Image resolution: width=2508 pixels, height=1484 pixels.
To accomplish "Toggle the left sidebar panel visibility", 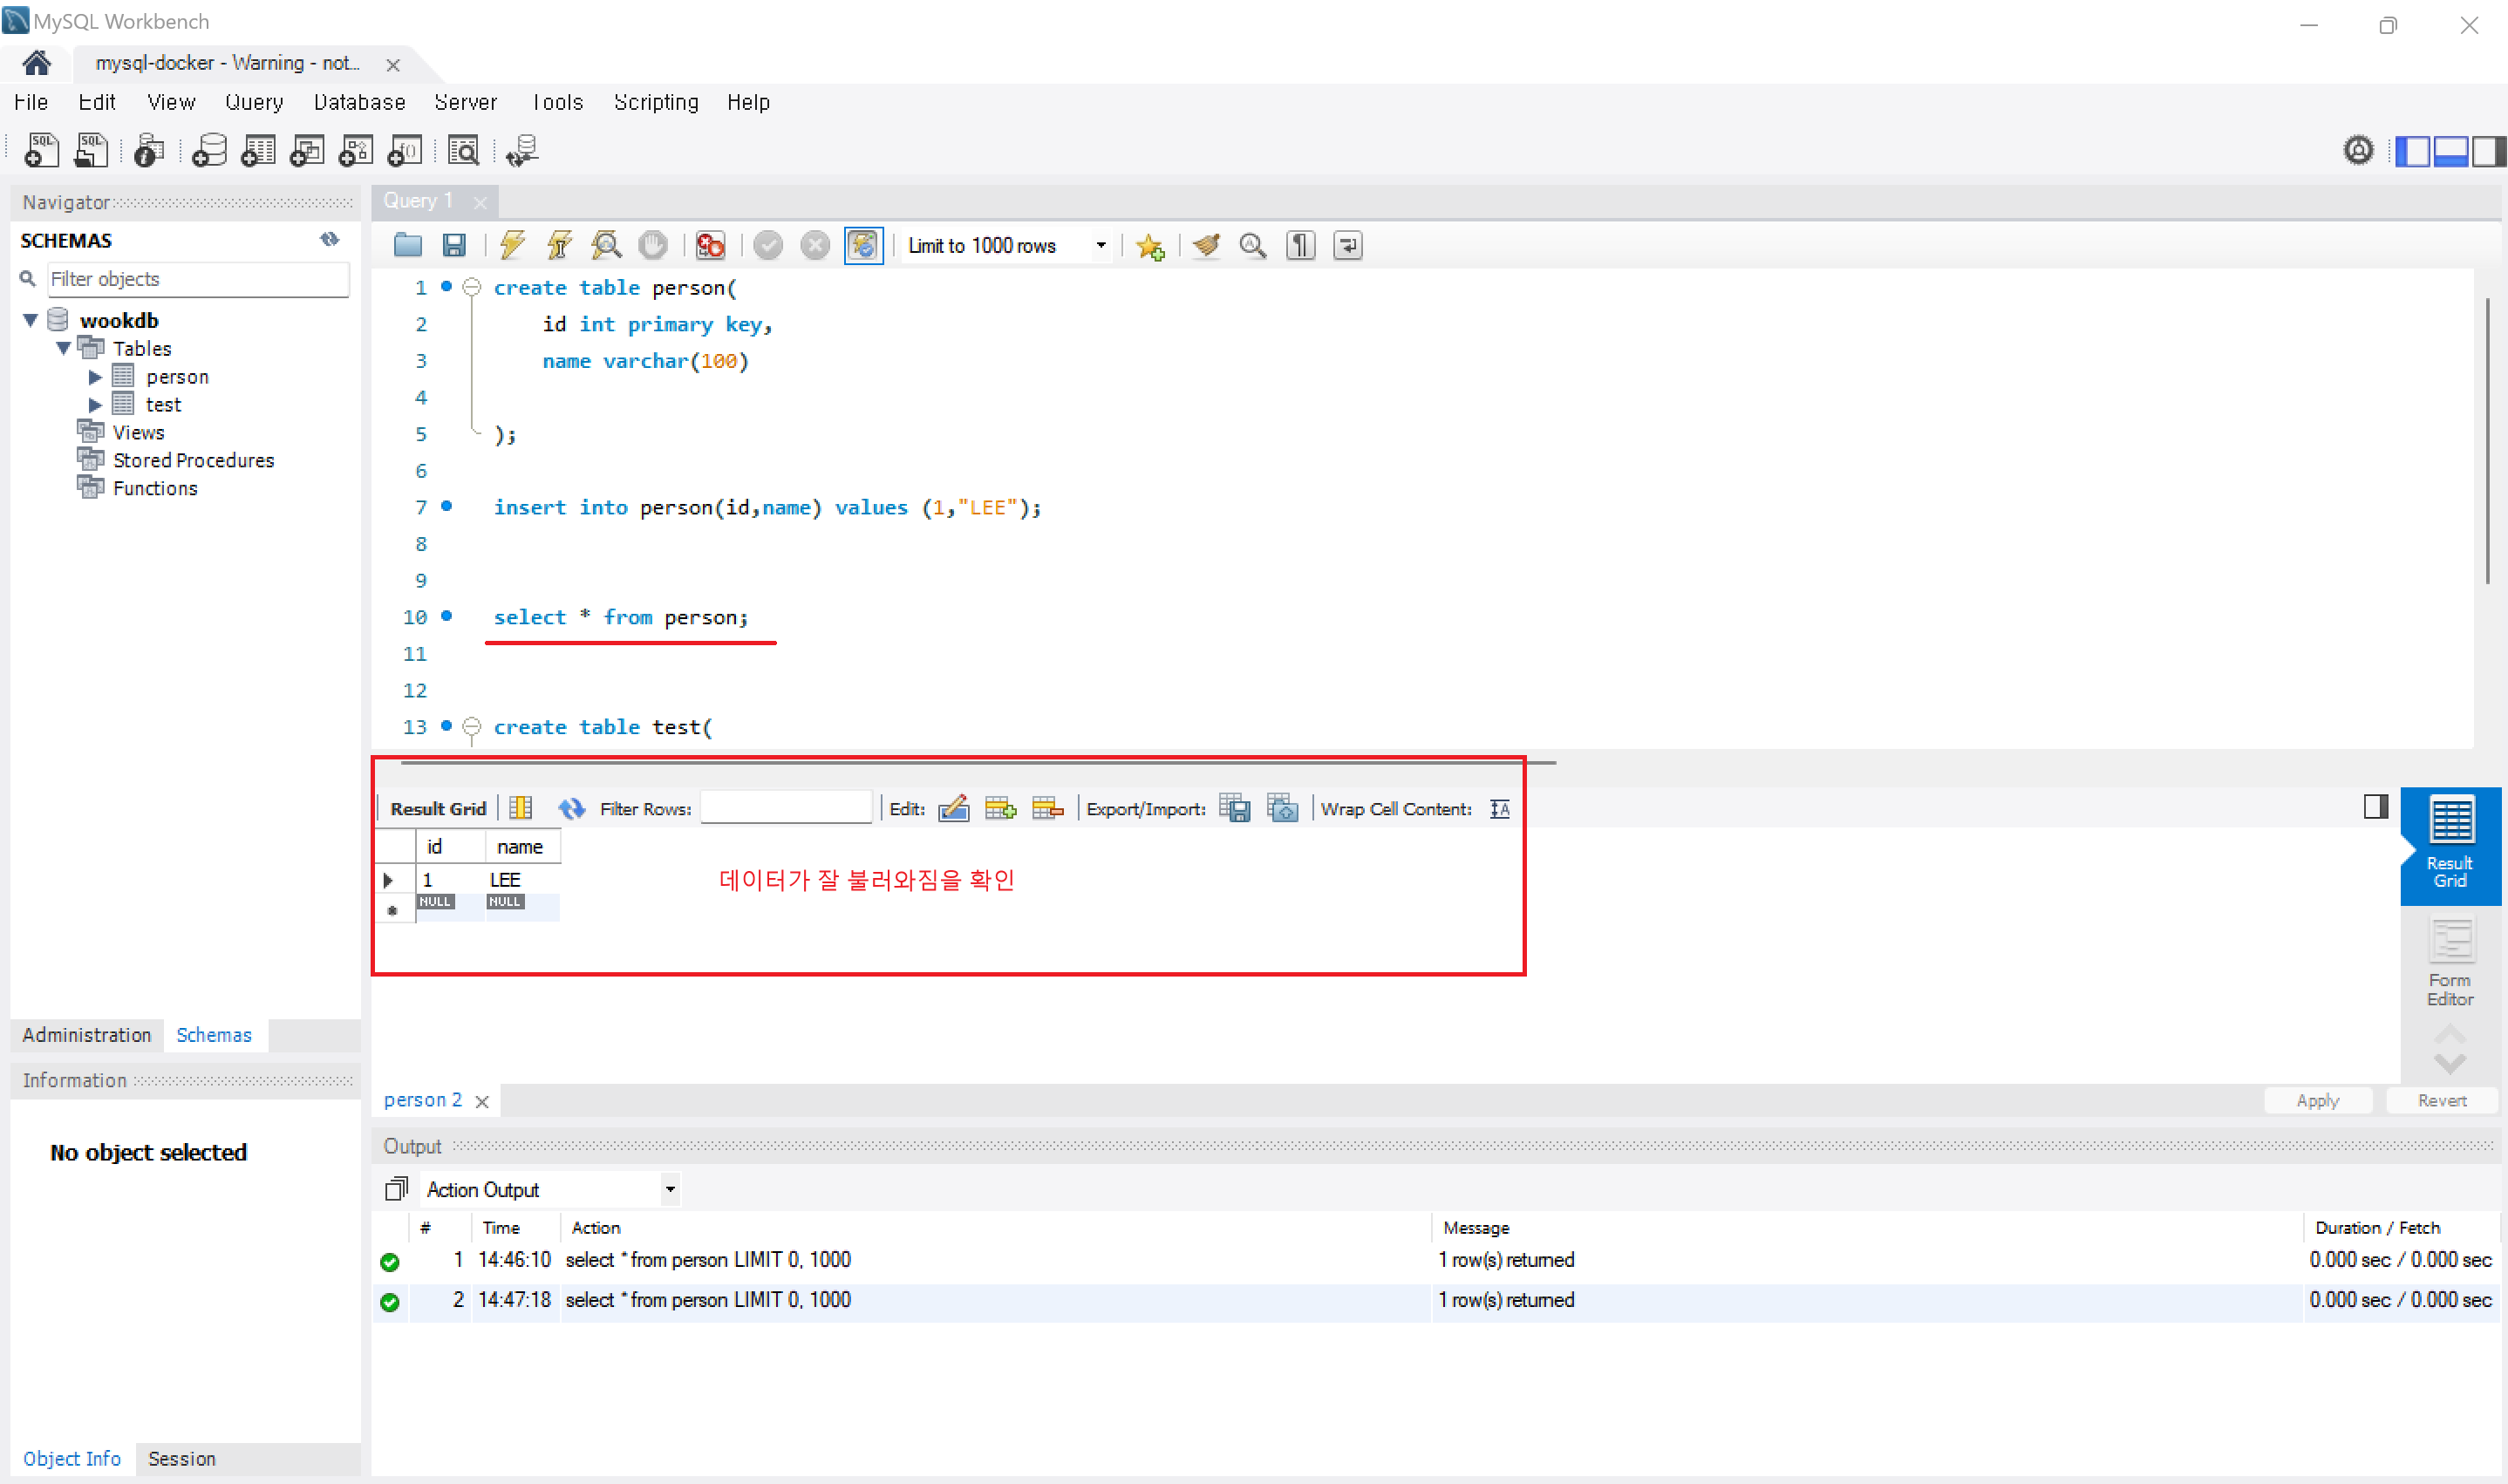I will point(2412,151).
